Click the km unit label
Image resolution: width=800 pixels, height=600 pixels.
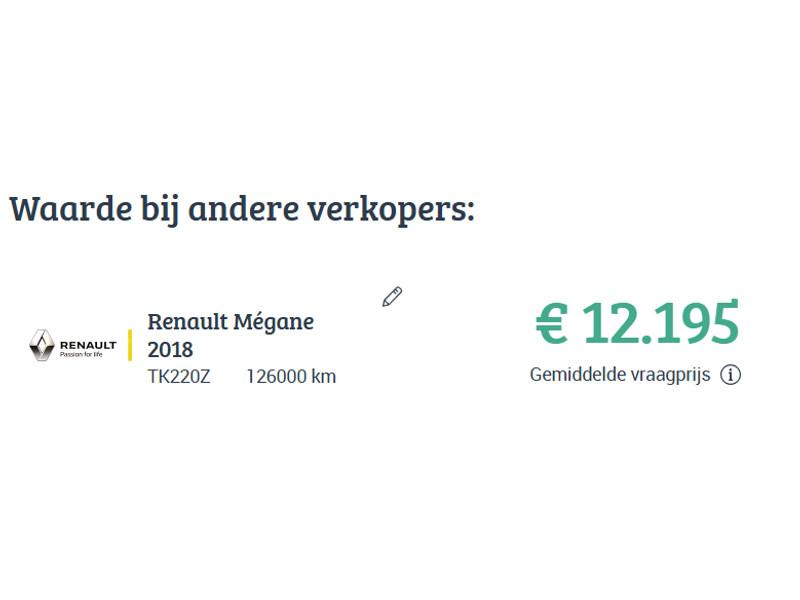(x=324, y=377)
